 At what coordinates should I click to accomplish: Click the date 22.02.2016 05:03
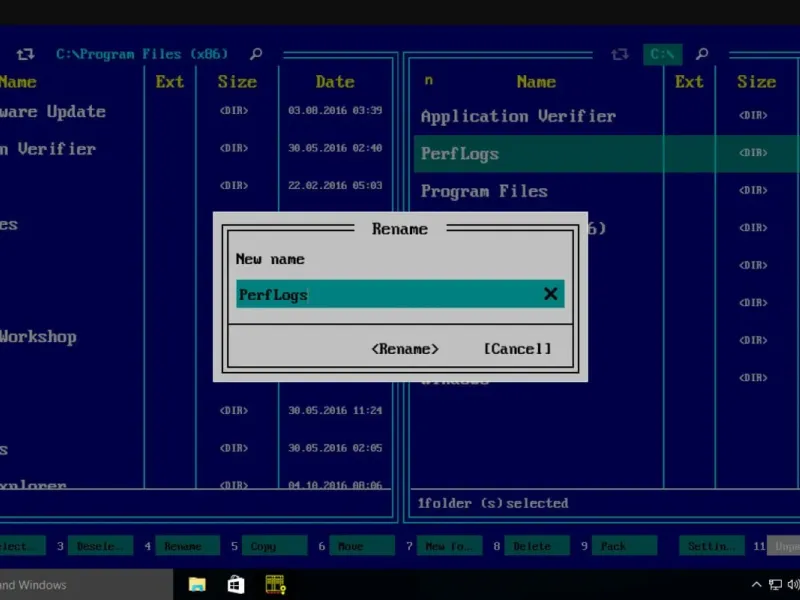click(x=335, y=185)
